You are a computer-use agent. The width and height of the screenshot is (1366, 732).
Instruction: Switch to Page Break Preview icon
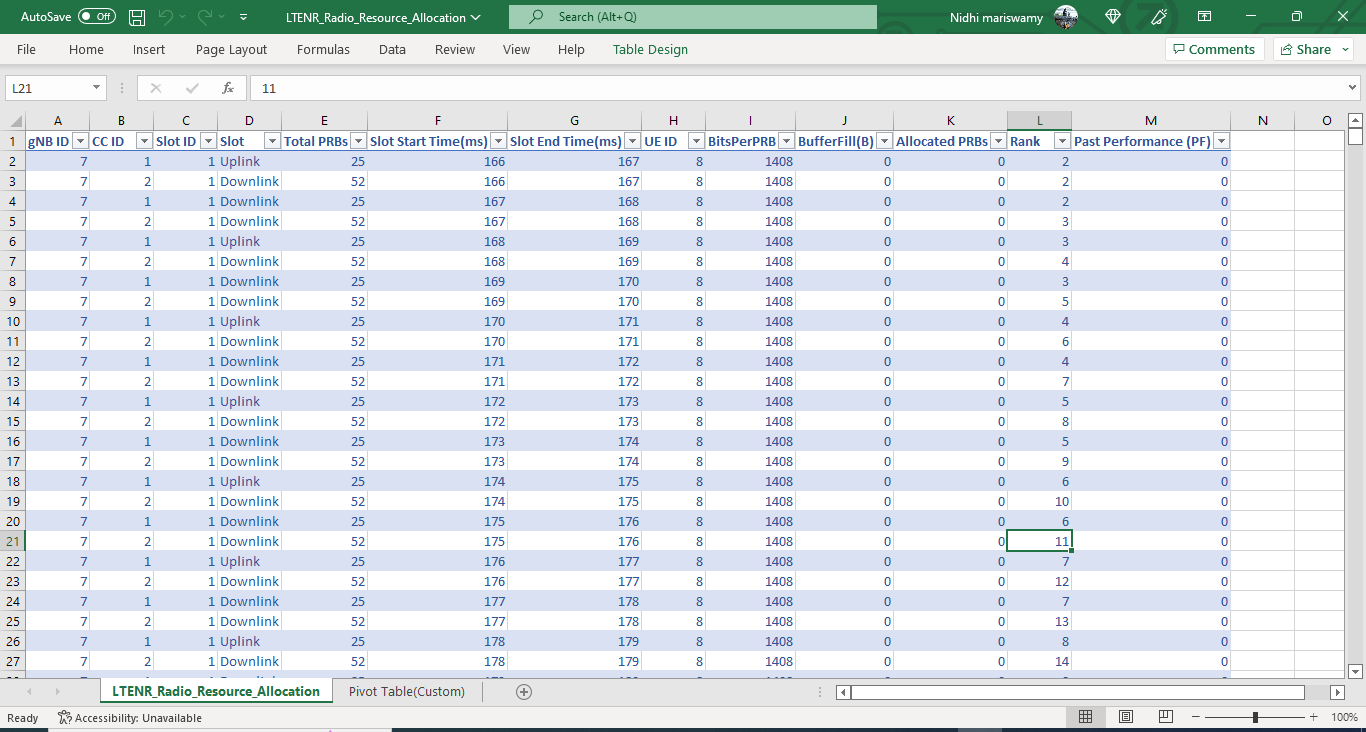1165,717
